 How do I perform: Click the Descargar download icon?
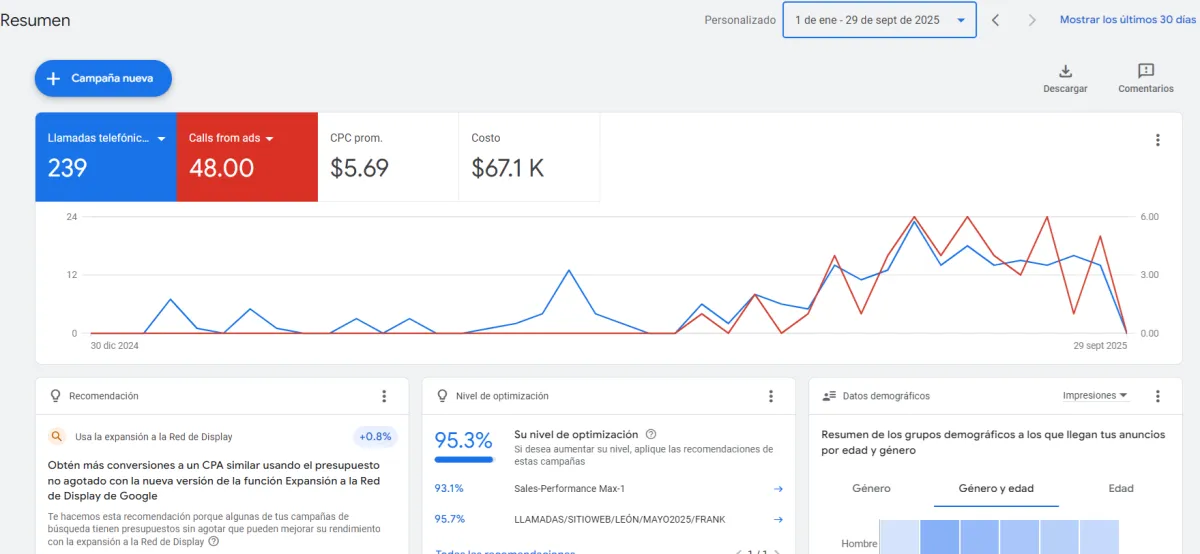tap(1065, 72)
